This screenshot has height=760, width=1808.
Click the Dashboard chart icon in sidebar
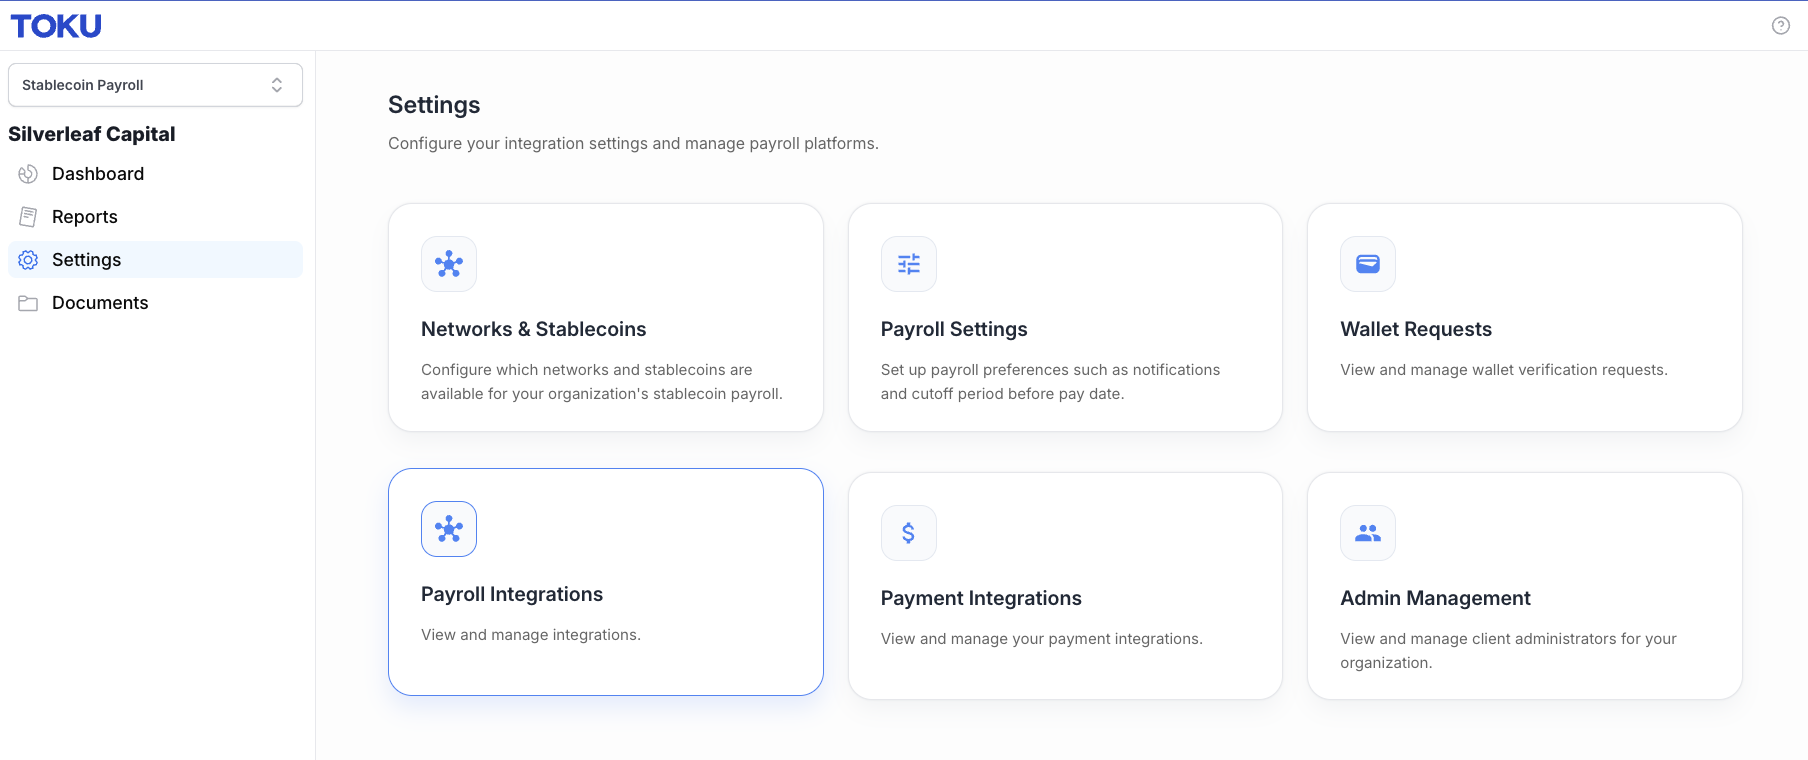point(28,174)
